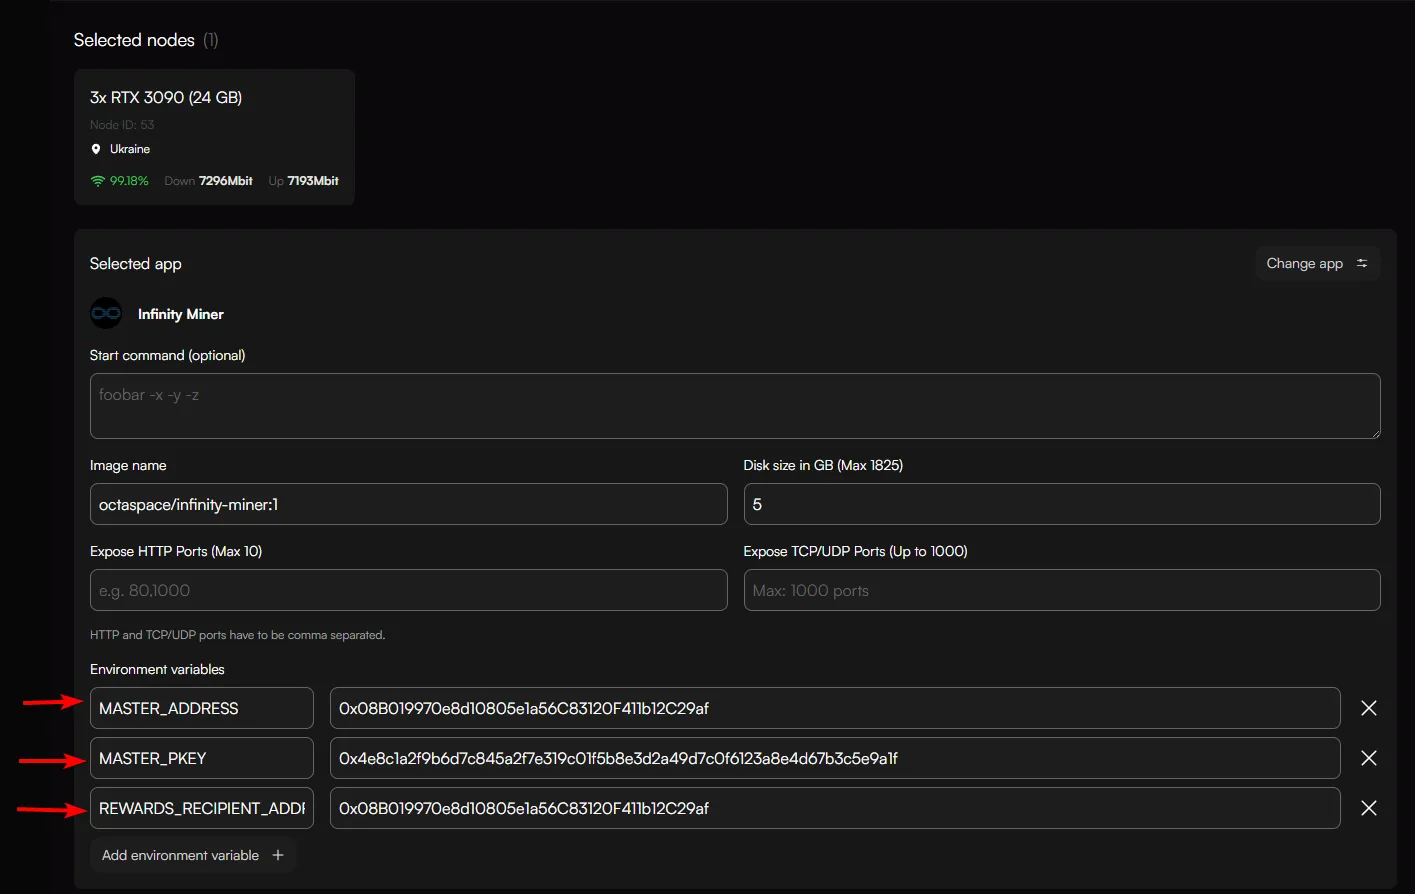1415x894 pixels.
Task: Click the Down 7296Mbit speed text
Action: (x=209, y=181)
